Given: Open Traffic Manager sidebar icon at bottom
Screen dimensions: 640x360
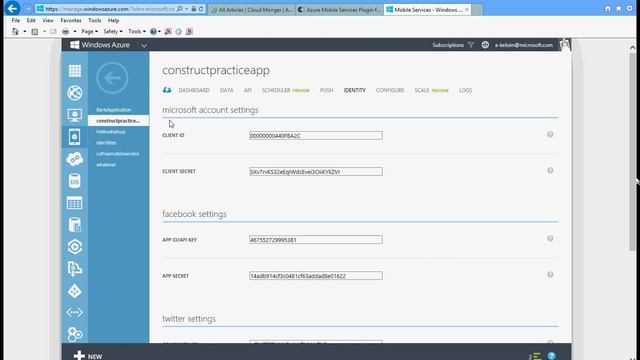Looking at the screenshot, I should click(75, 335).
